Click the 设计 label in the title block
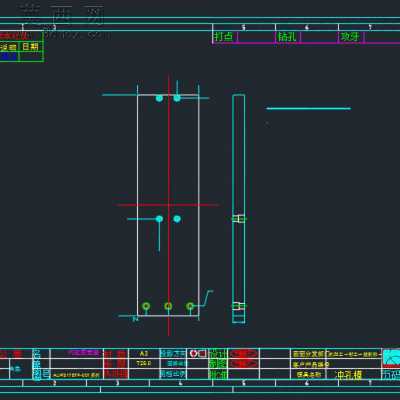Image resolution: width=400 pixels, height=400 pixels. [x=218, y=354]
